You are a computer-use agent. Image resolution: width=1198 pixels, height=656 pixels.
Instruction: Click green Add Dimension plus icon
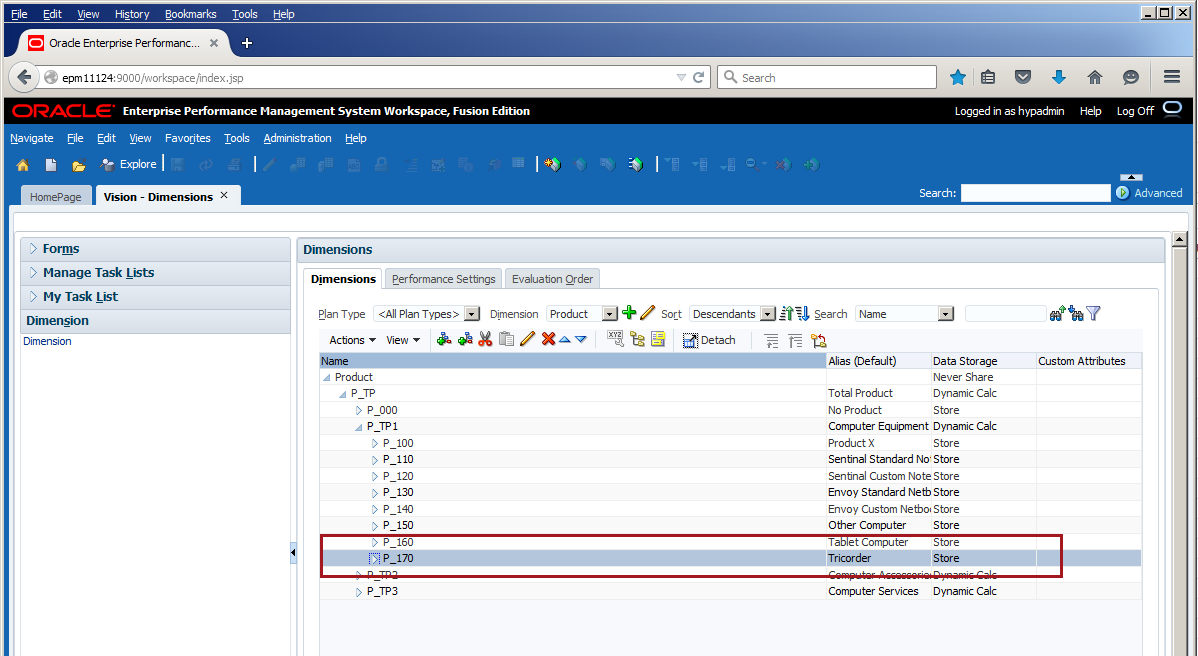pos(629,312)
